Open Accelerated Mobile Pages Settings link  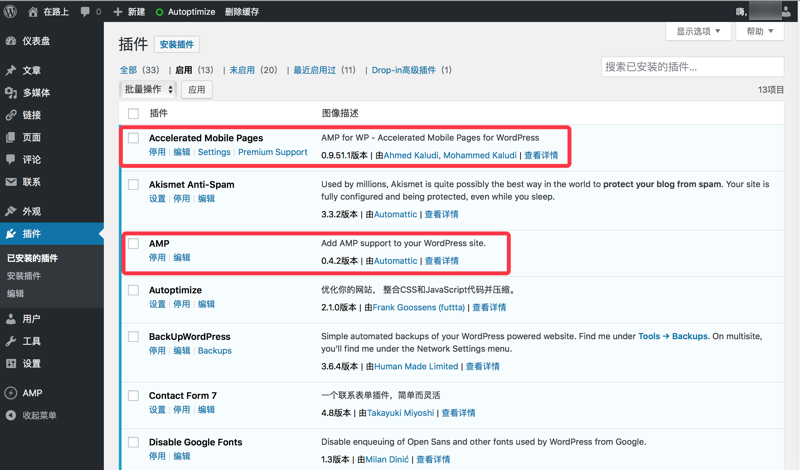pyautogui.click(x=214, y=152)
